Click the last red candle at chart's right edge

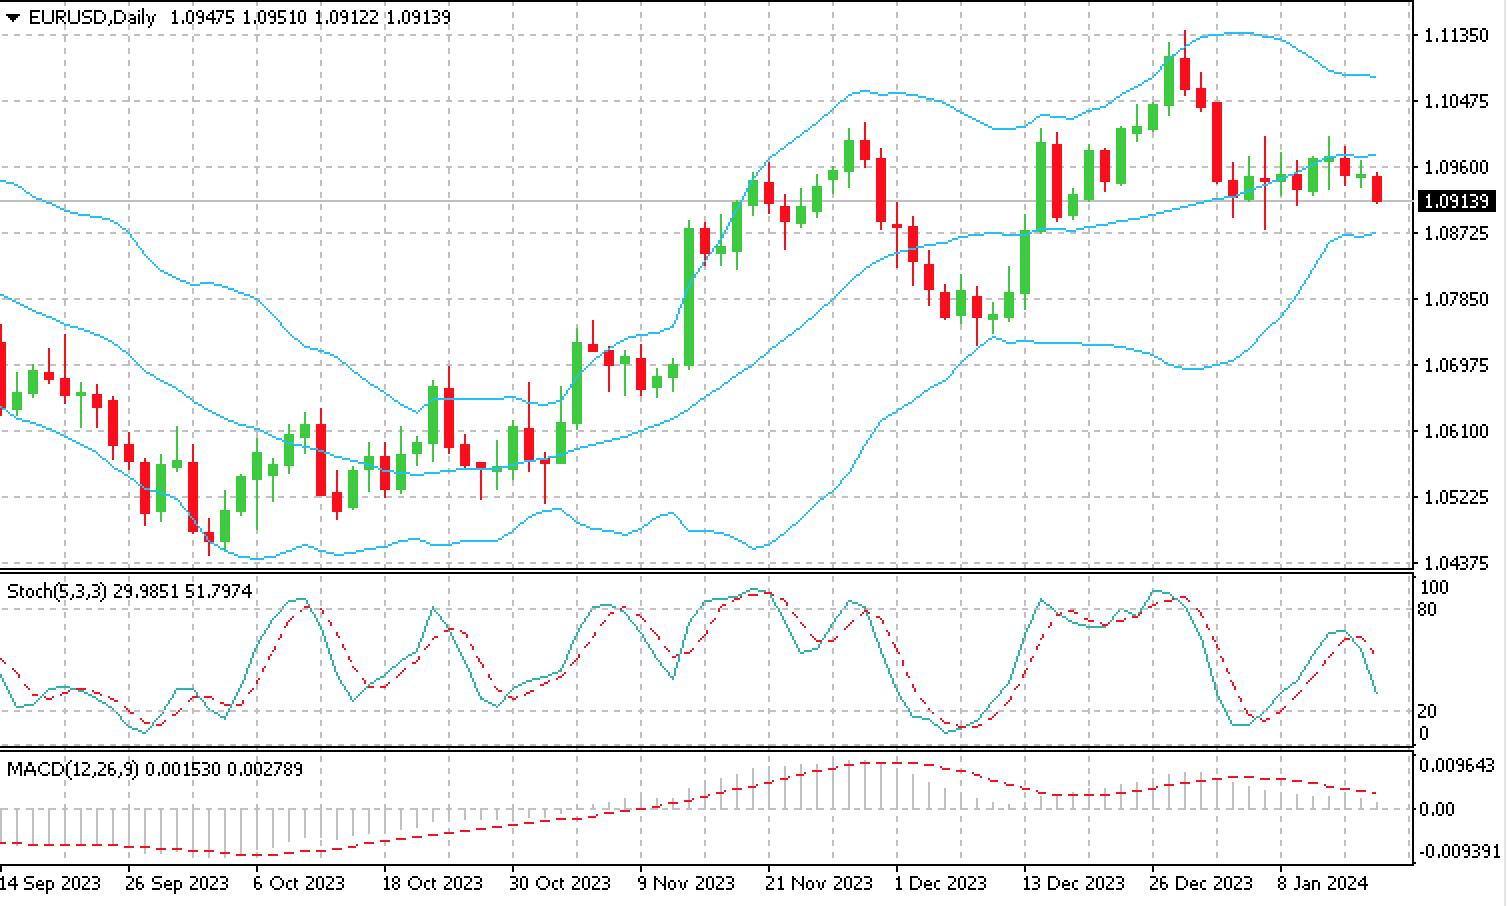(x=1377, y=188)
